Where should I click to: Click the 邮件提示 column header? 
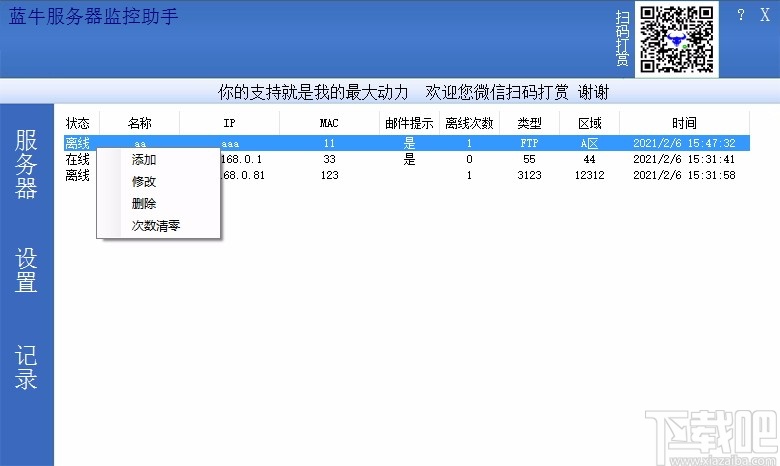409,123
